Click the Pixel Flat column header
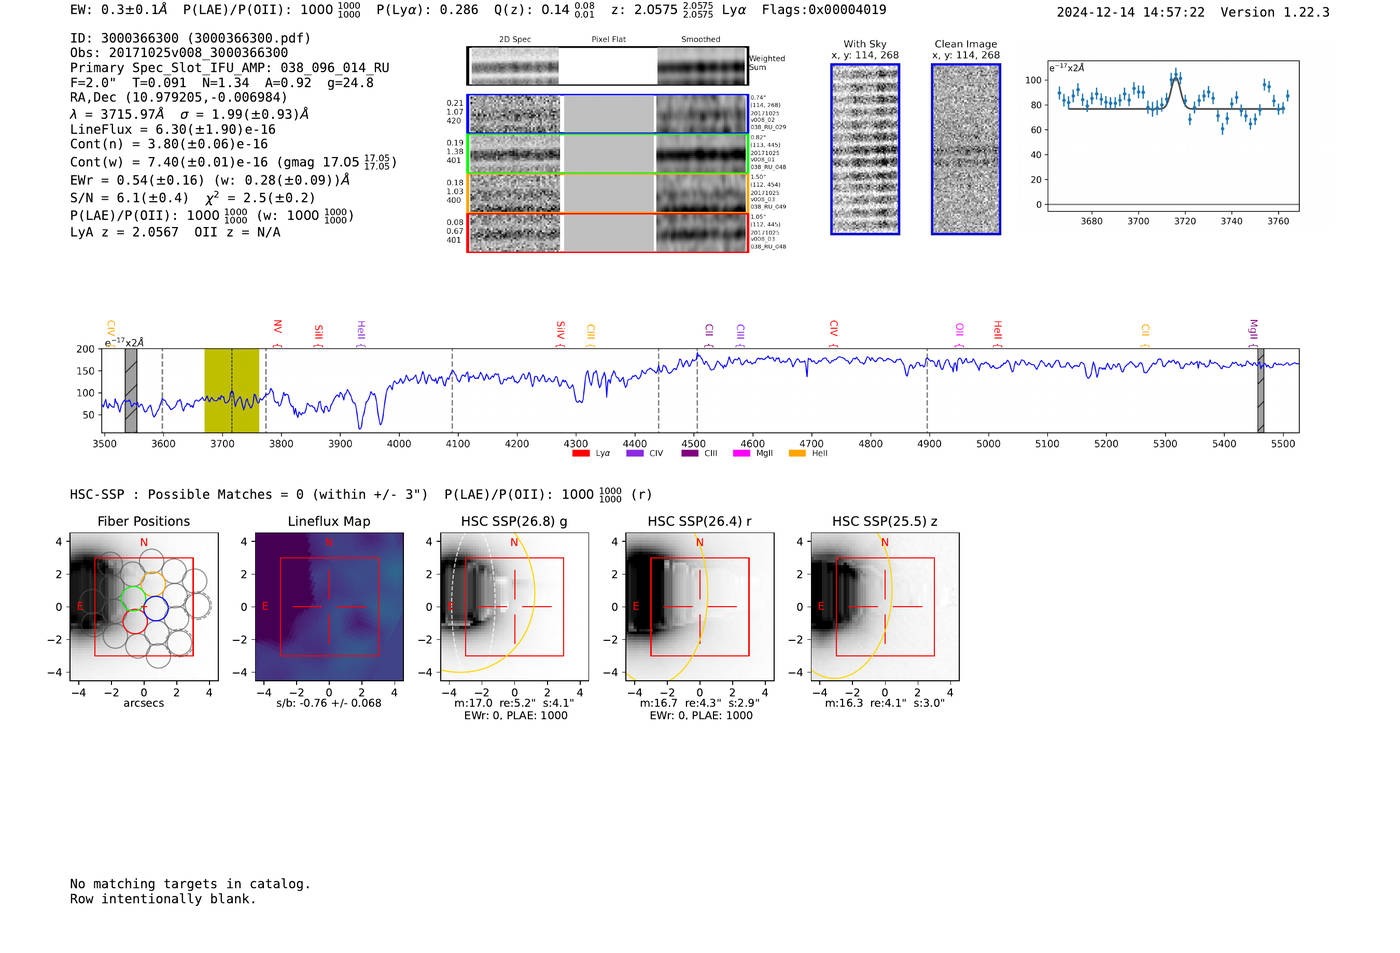 point(608,40)
